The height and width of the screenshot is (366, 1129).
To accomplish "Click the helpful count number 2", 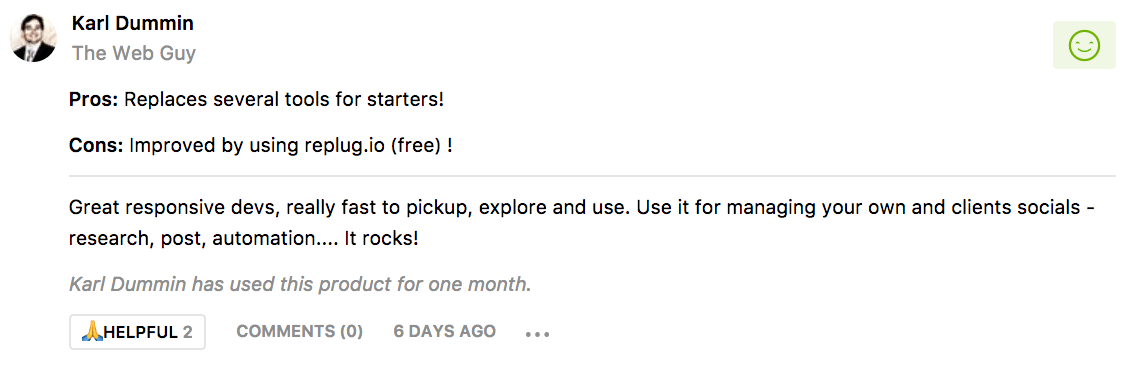I will pyautogui.click(x=187, y=332).
